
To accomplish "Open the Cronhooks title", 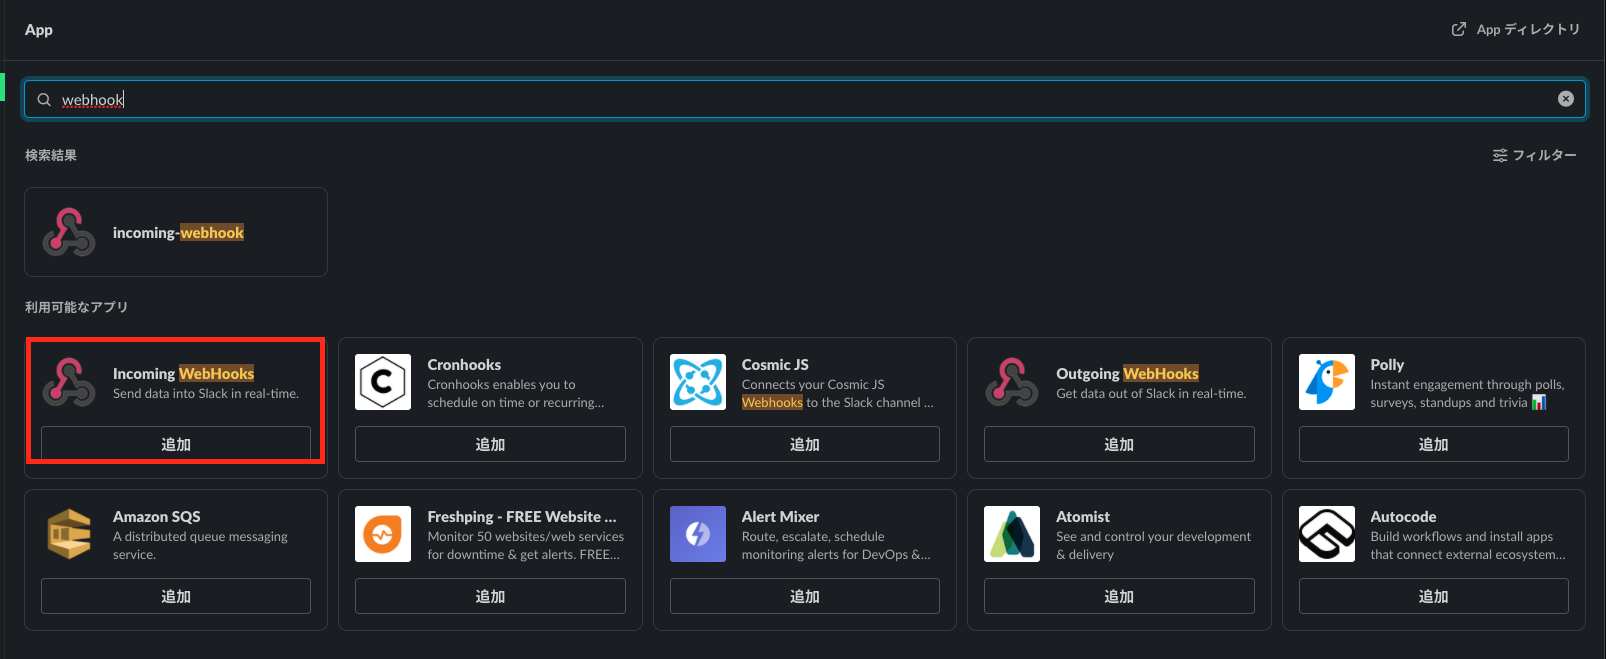I will click(x=464, y=364).
